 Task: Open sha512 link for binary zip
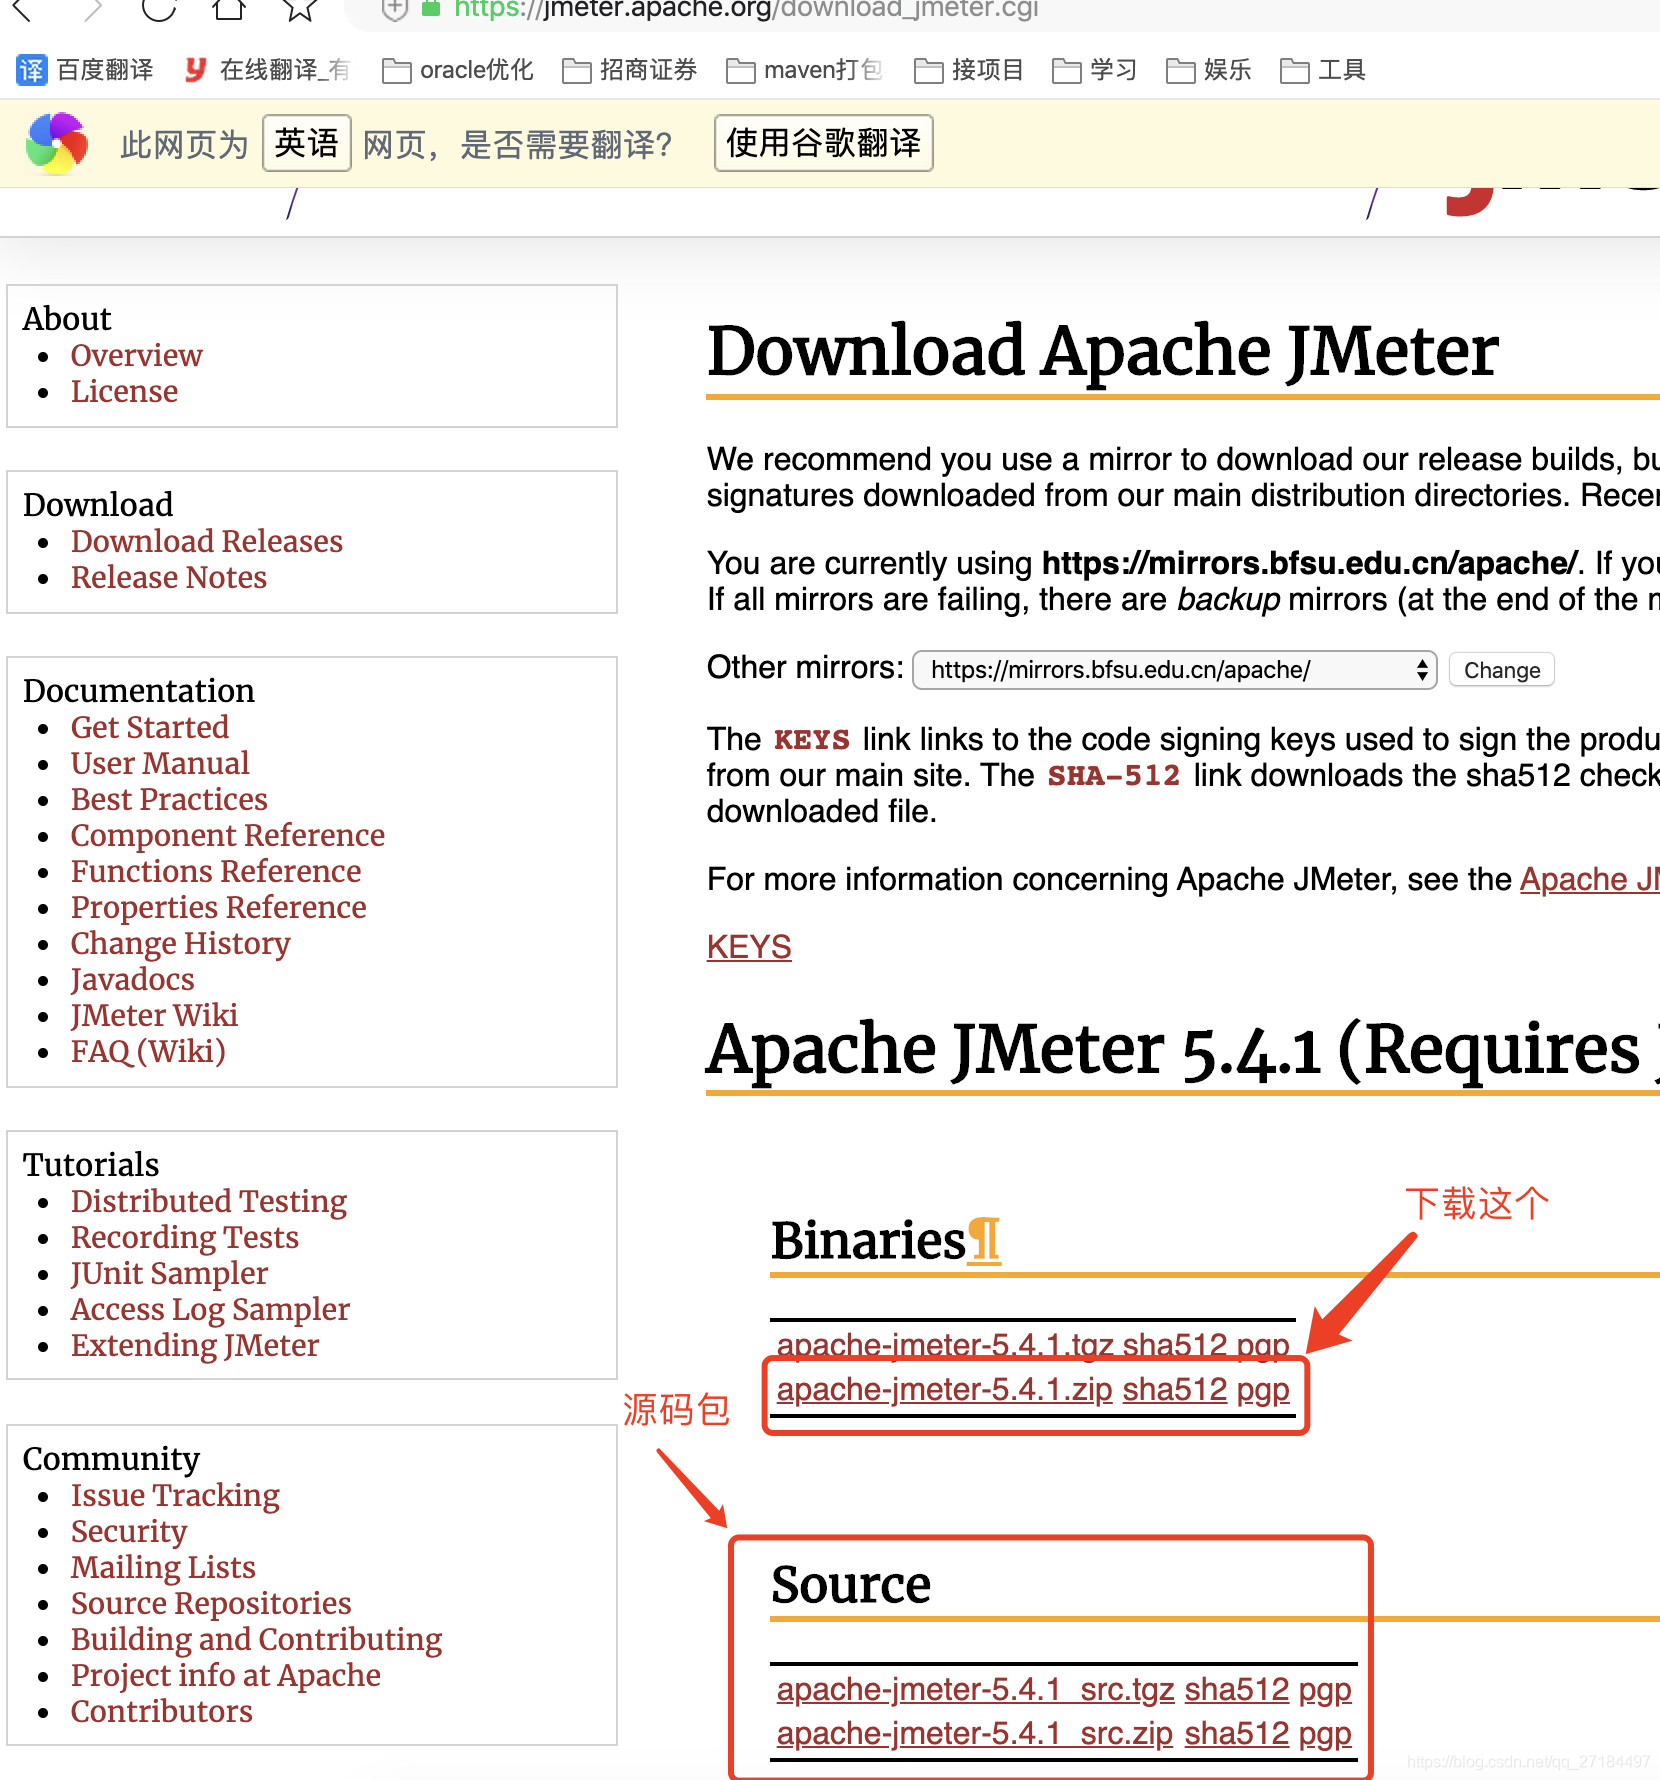pos(1175,1390)
